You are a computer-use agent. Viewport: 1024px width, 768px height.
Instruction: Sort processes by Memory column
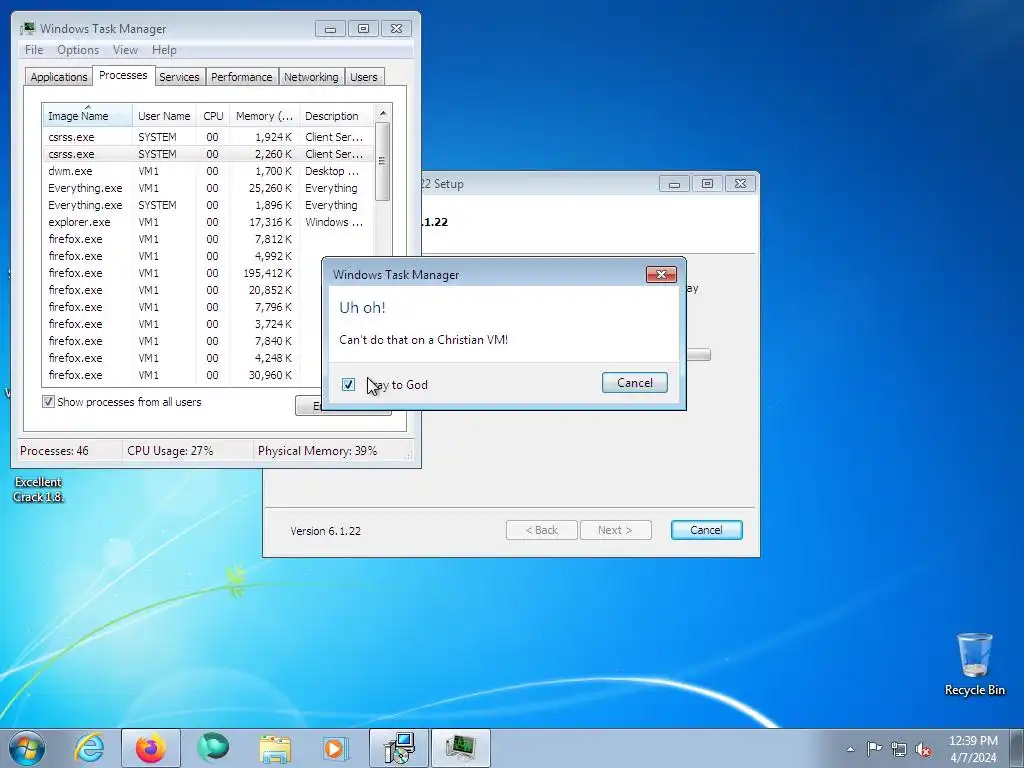264,116
